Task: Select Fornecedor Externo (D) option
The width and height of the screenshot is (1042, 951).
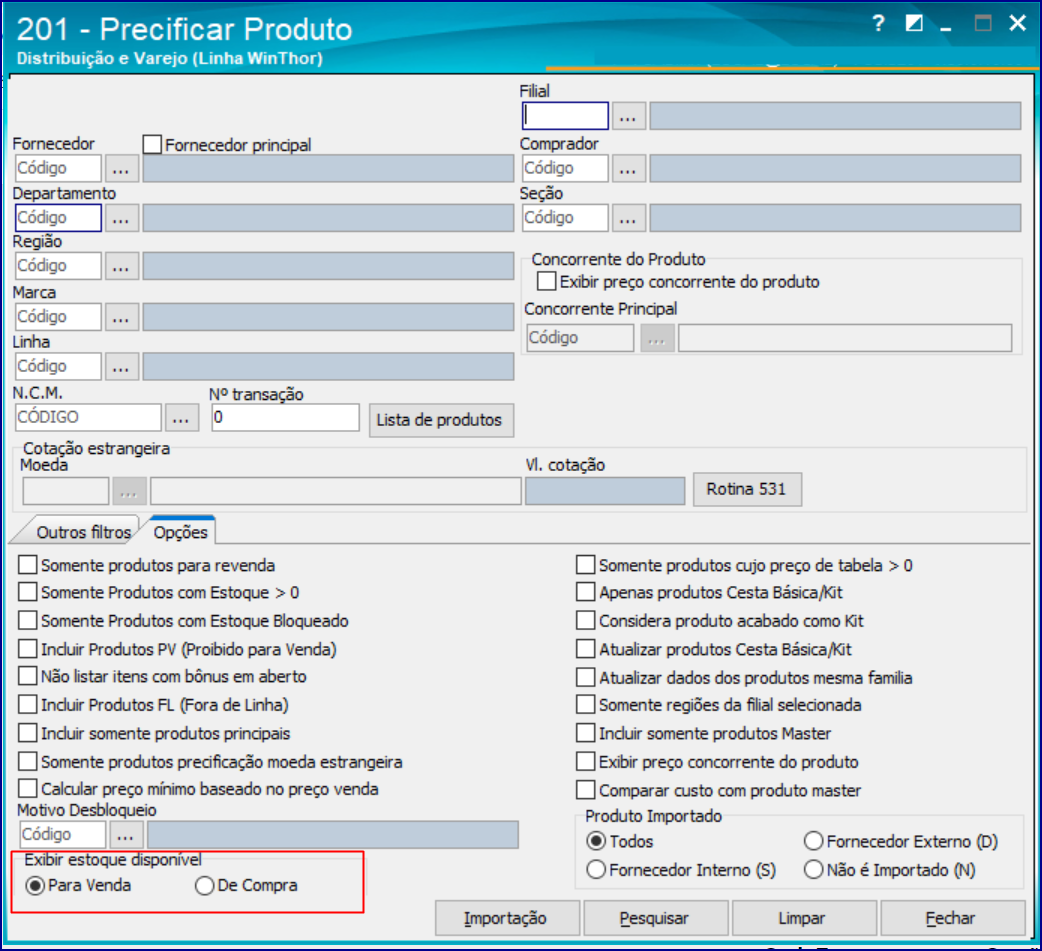Action: point(813,841)
